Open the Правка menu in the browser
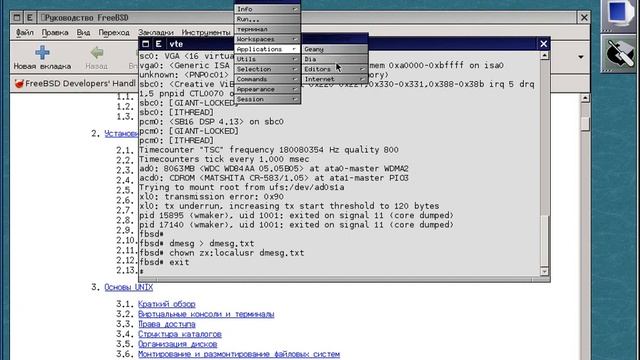Viewport: 640px width, 360px height. coord(55,32)
